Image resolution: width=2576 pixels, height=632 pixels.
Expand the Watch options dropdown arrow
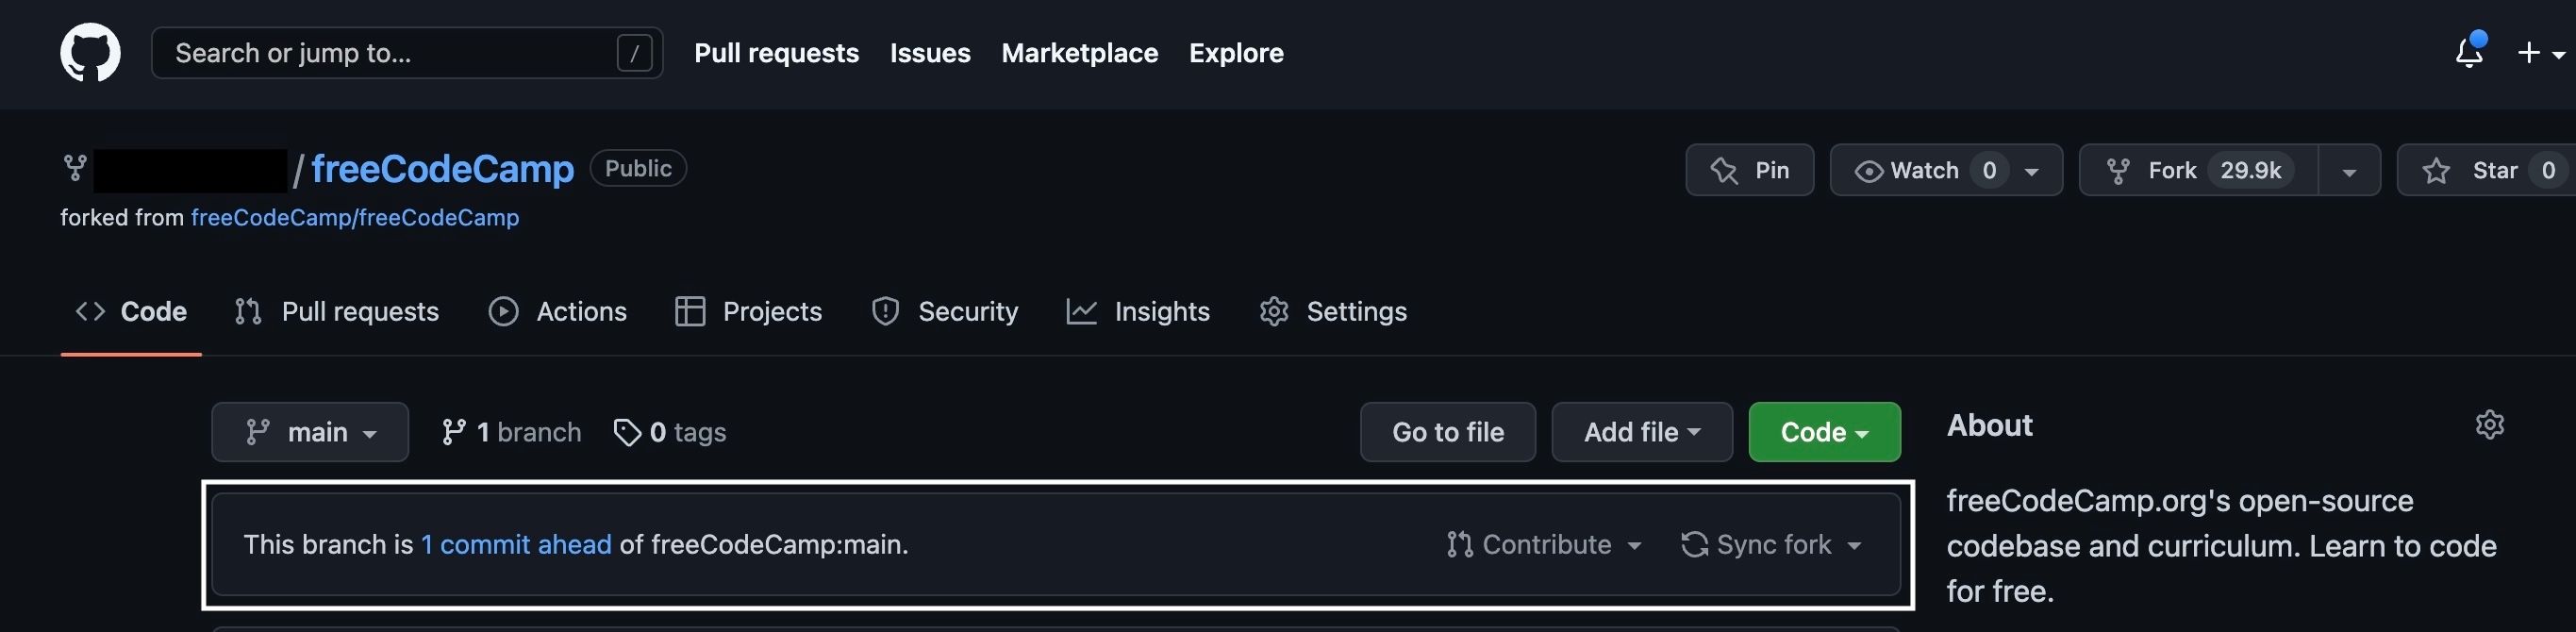tap(2032, 171)
